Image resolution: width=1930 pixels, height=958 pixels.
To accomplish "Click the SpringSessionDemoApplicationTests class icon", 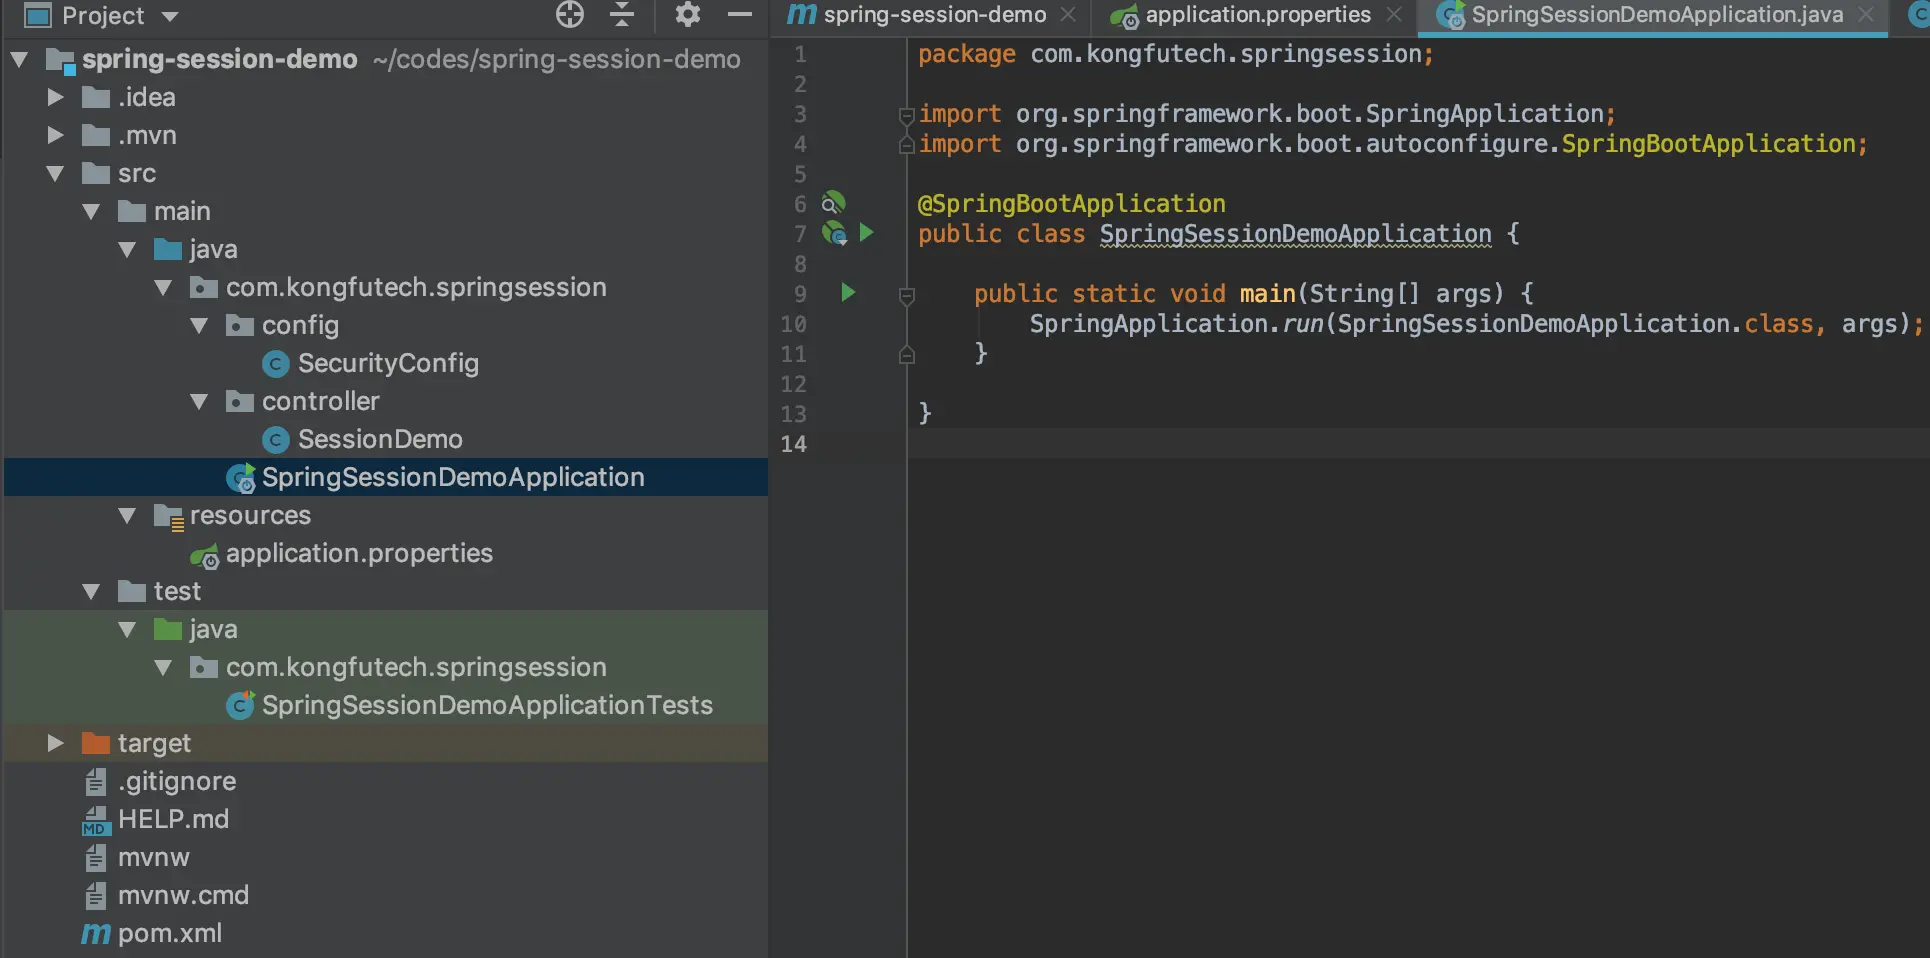I will 241,707.
